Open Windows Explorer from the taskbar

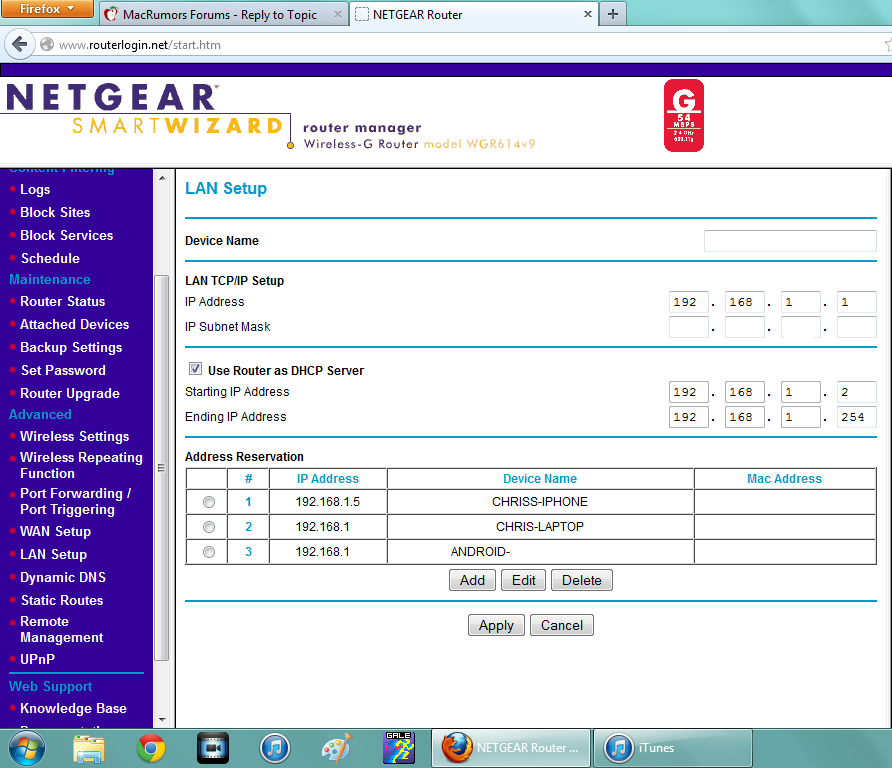(x=89, y=749)
